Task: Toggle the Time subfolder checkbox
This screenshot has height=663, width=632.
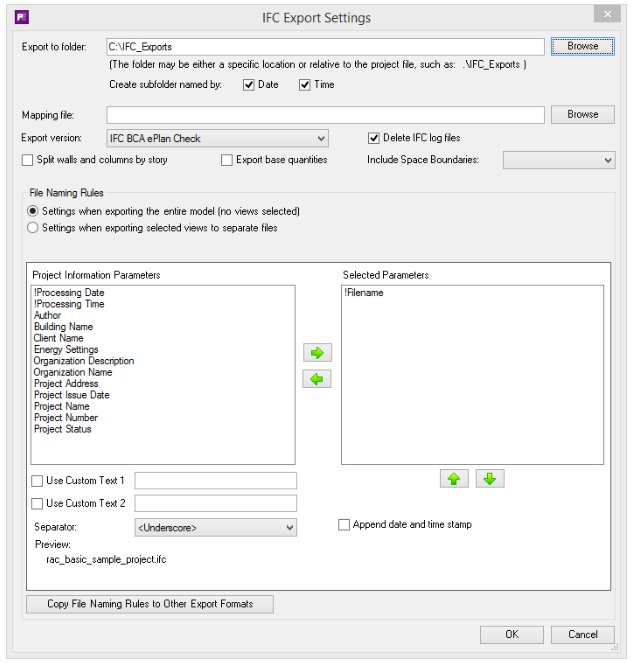Action: coord(305,85)
